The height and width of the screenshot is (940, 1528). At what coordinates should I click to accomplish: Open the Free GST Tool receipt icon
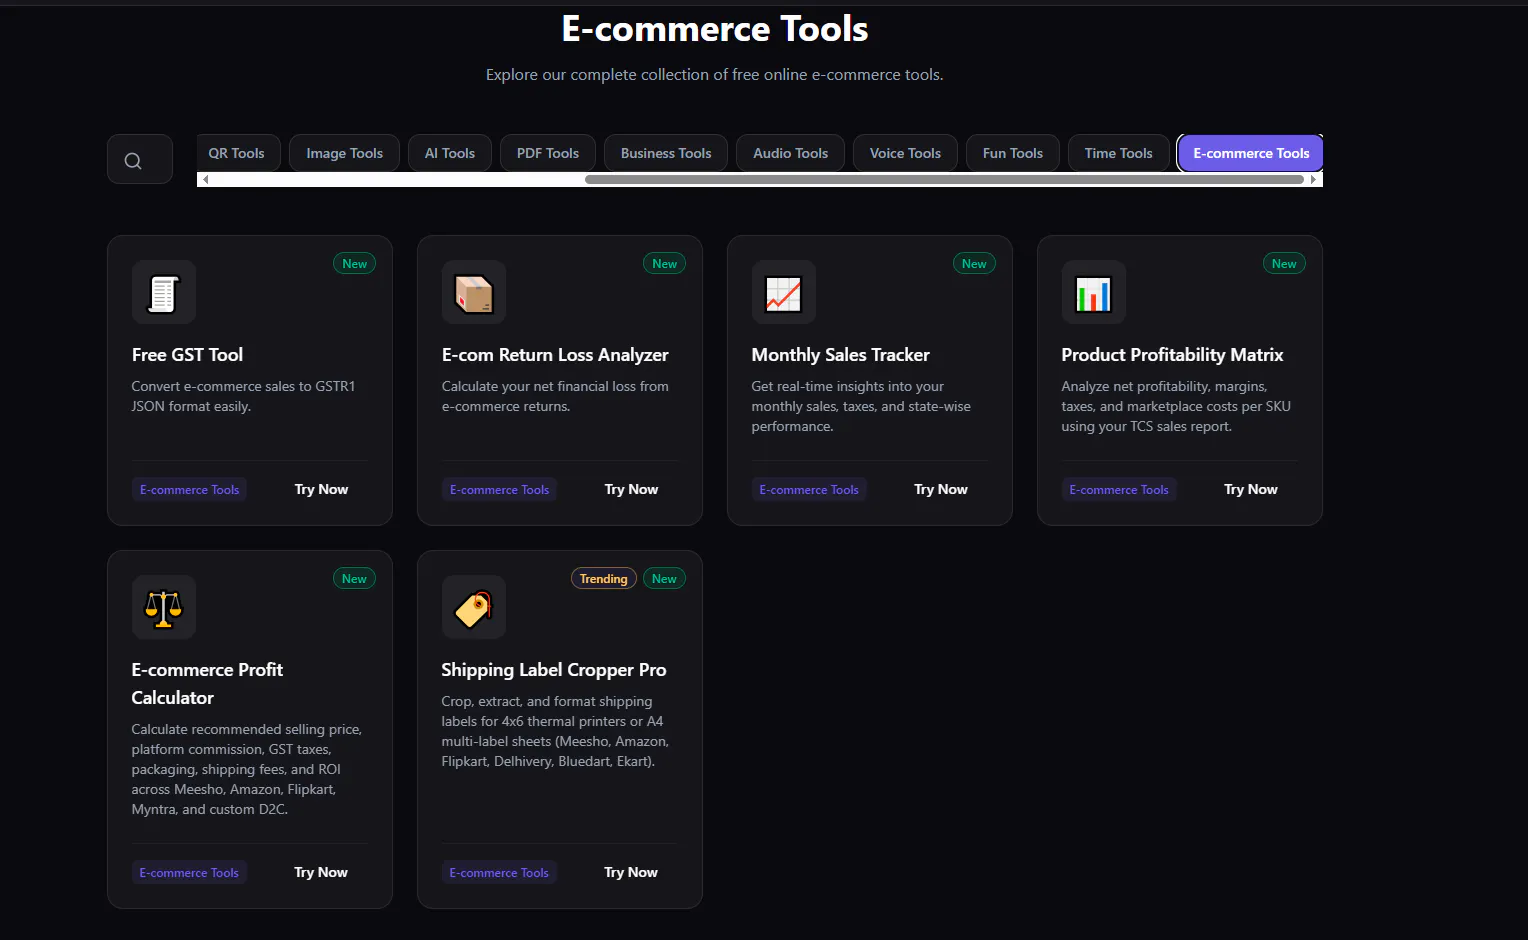164,293
